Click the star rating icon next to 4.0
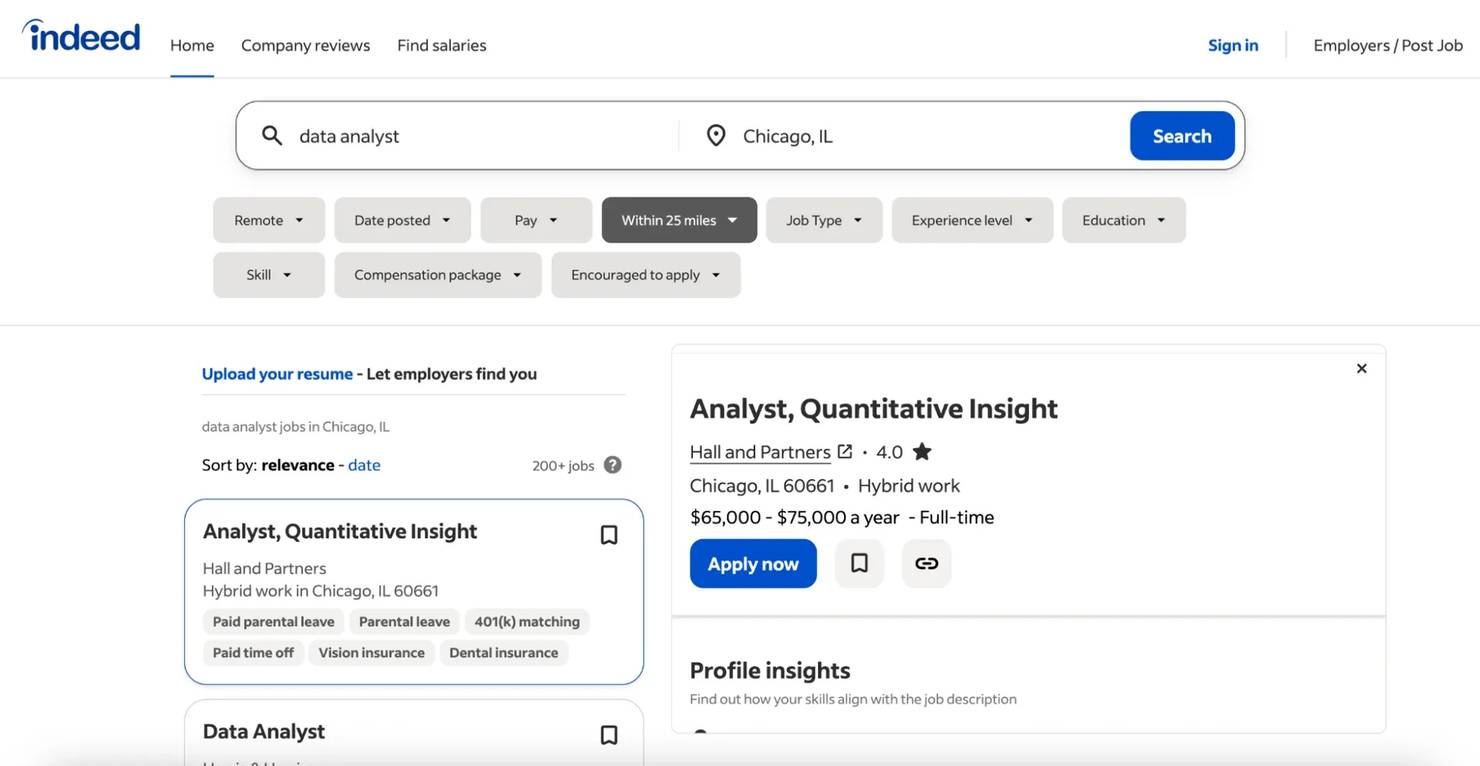 tap(922, 451)
